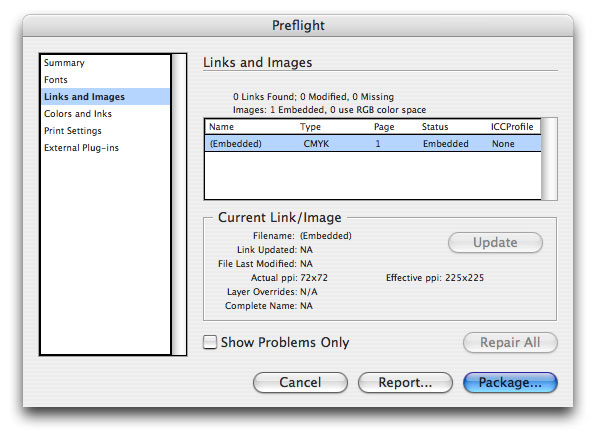This screenshot has height=430, width=591.
Task: Click the Report... button
Action: pos(405,382)
